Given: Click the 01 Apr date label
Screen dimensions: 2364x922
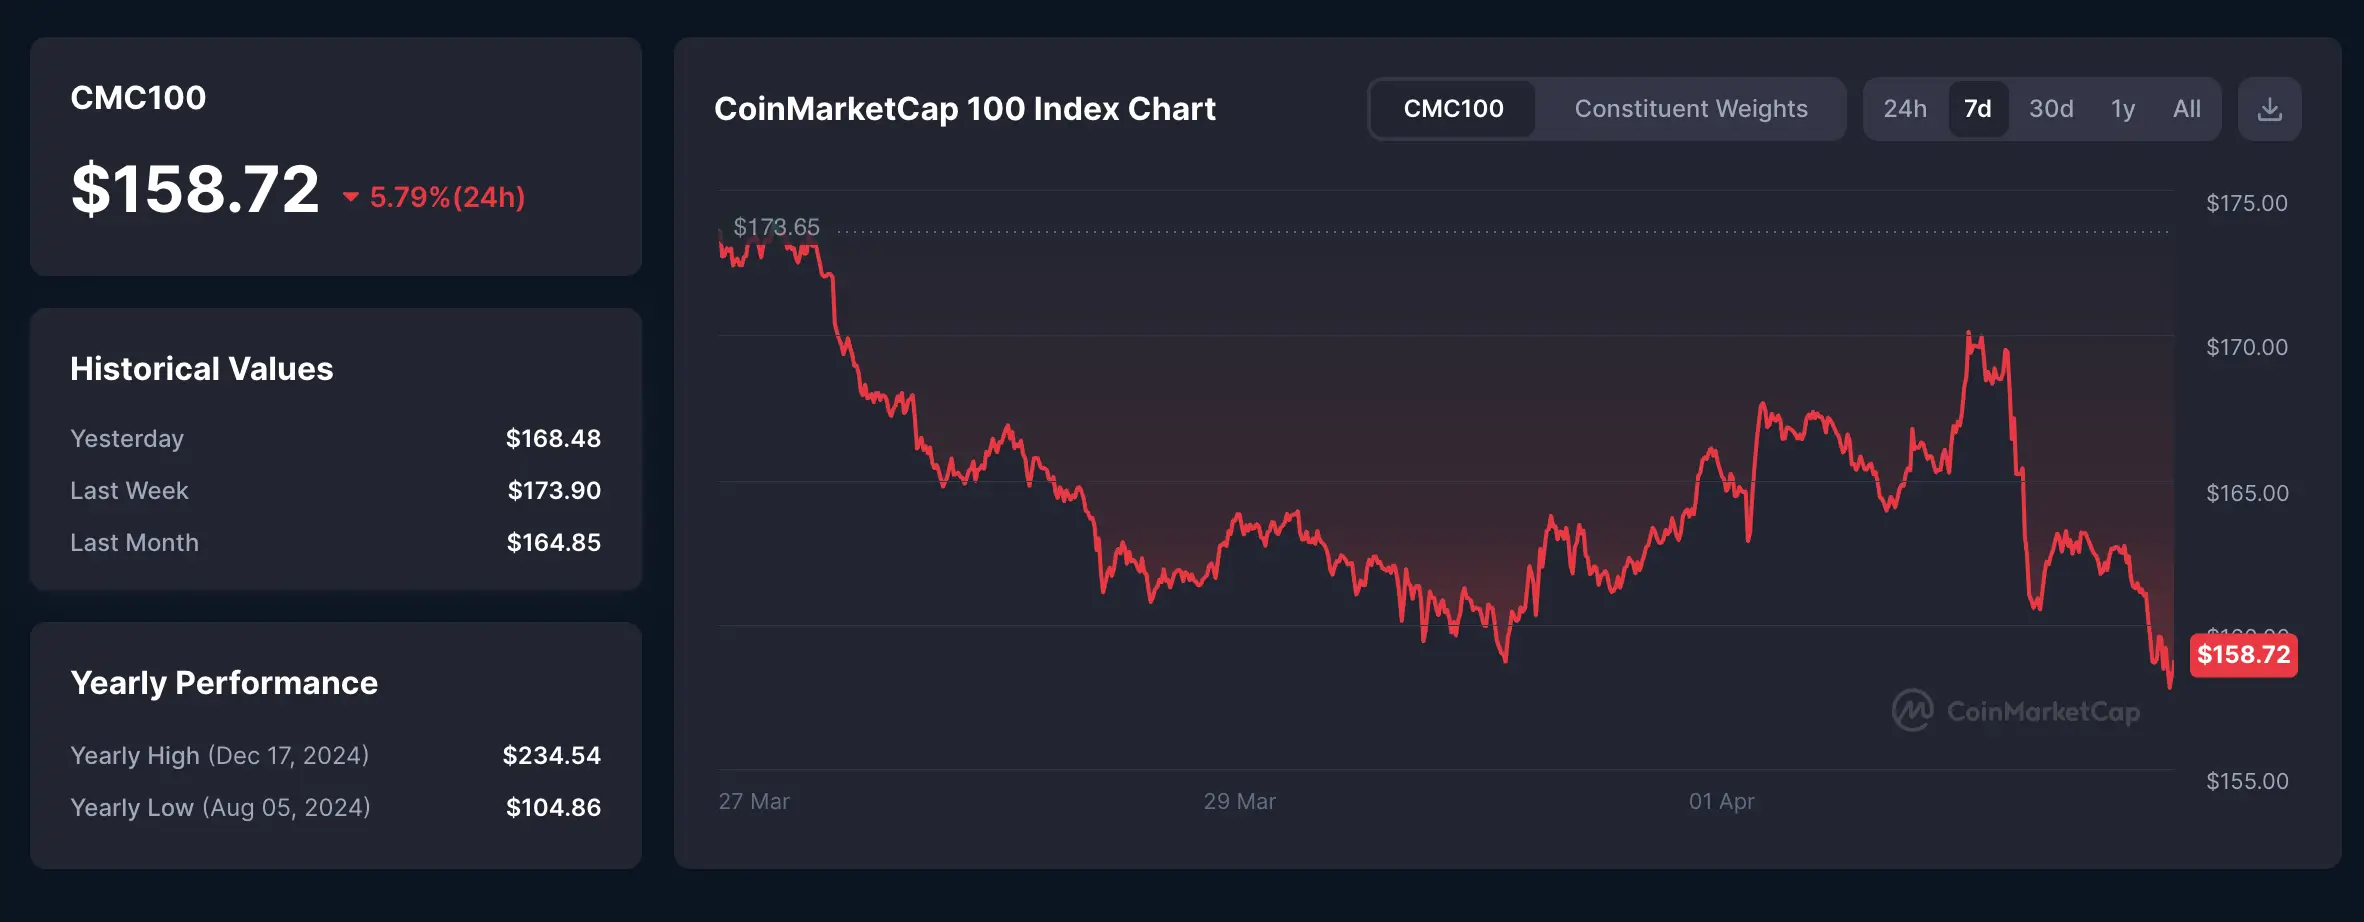Looking at the screenshot, I should (x=1721, y=802).
